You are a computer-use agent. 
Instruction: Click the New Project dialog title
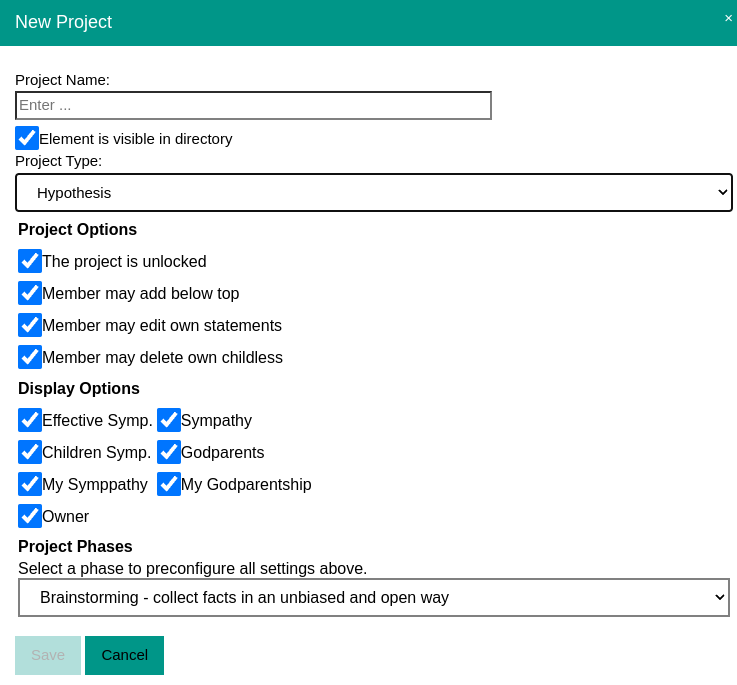coord(63,22)
